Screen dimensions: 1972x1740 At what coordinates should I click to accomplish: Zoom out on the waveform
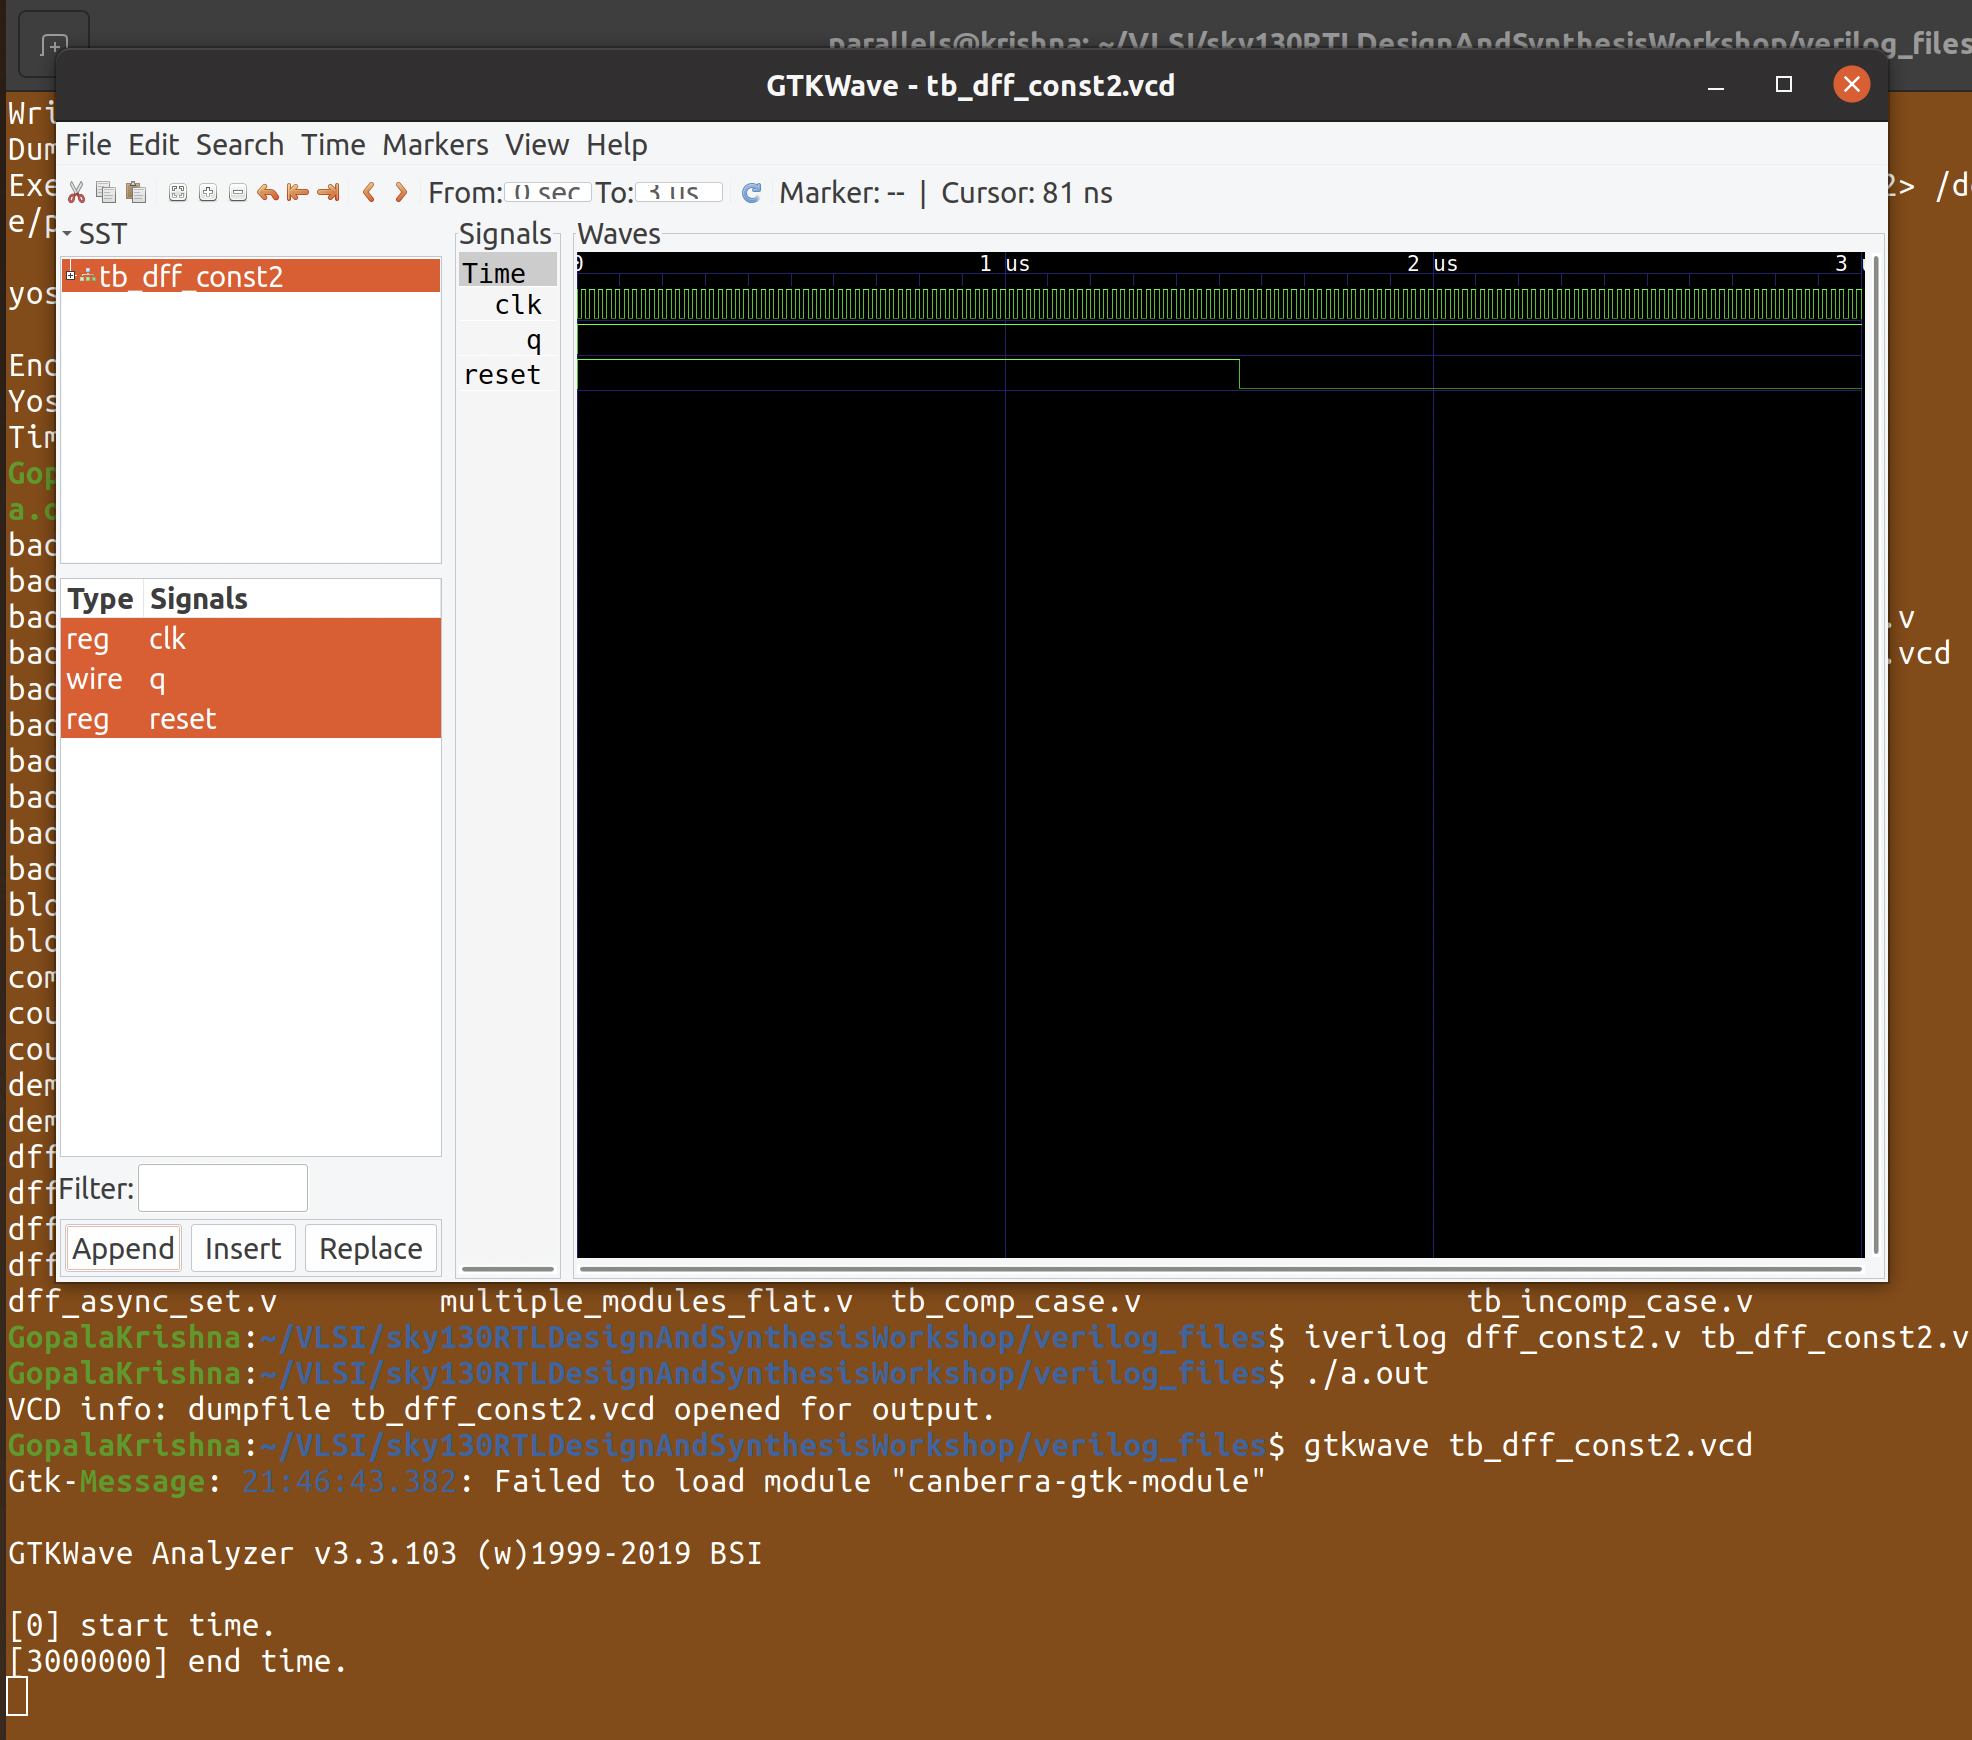tap(237, 192)
